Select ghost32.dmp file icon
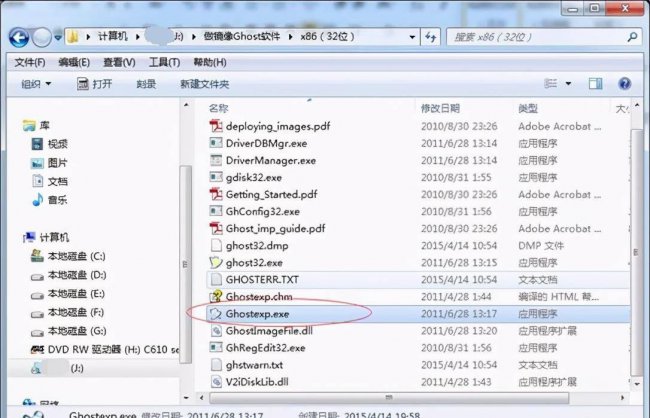This screenshot has height=418, width=650. pos(216,245)
